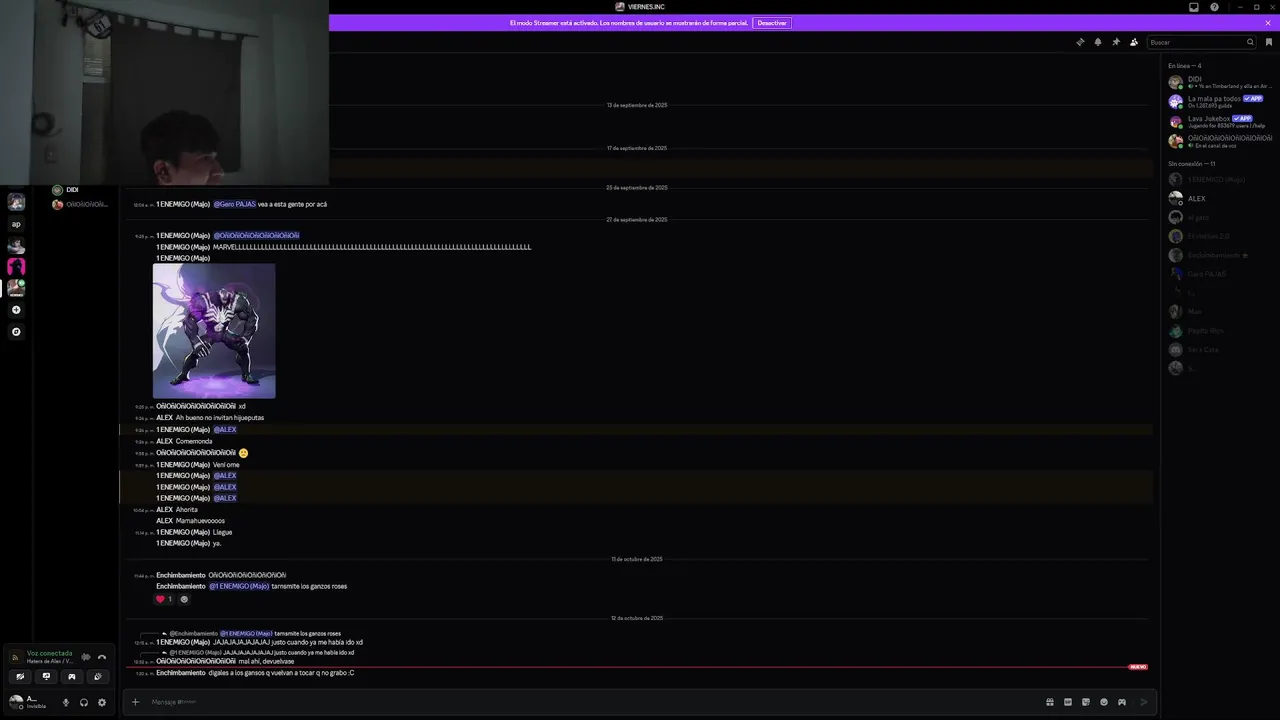1280x720 pixels.
Task: Click the @Garo PAJAS mention
Action: pyautogui.click(x=234, y=204)
